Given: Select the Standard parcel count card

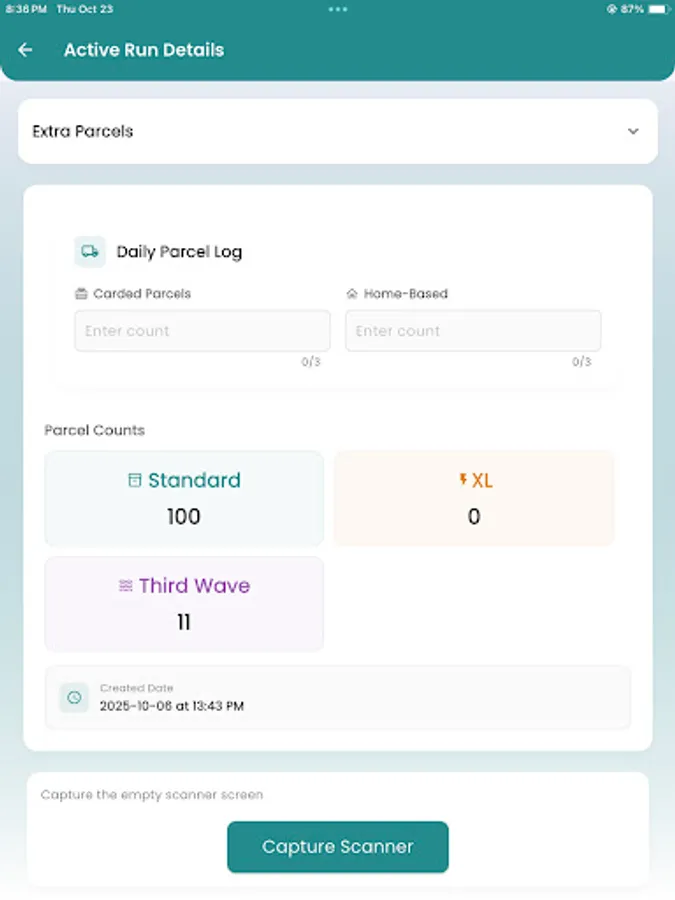Looking at the screenshot, I should [x=184, y=497].
